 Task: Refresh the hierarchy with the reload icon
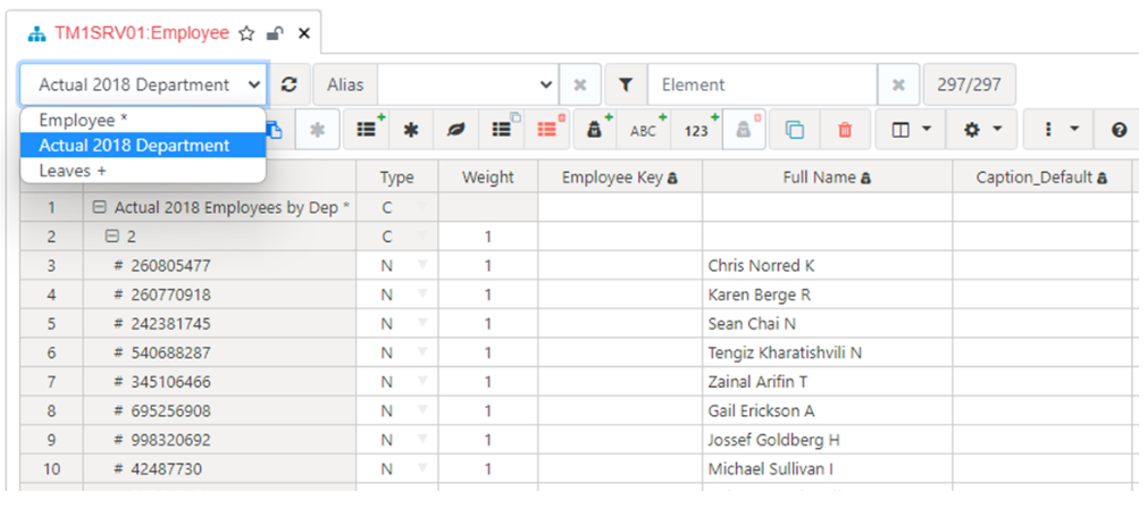289,85
